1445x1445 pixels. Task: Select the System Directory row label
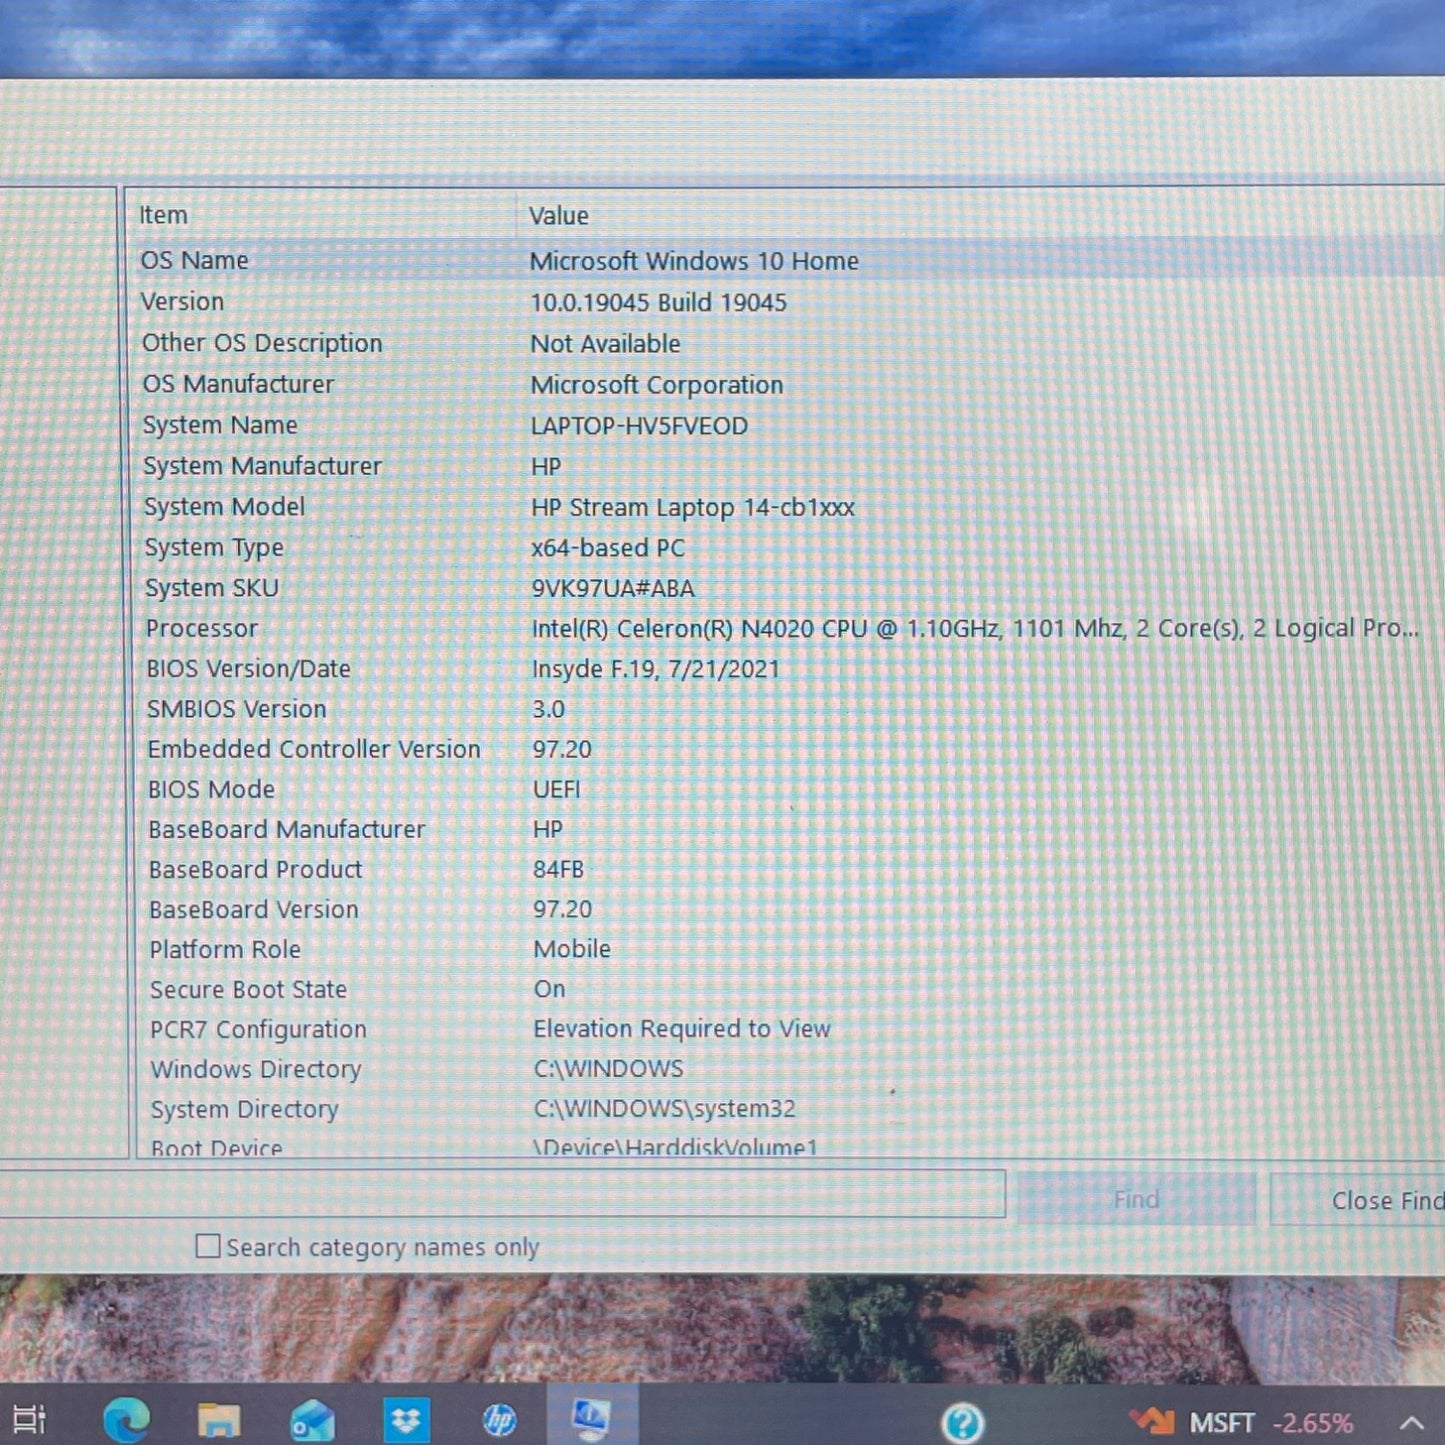[245, 1109]
